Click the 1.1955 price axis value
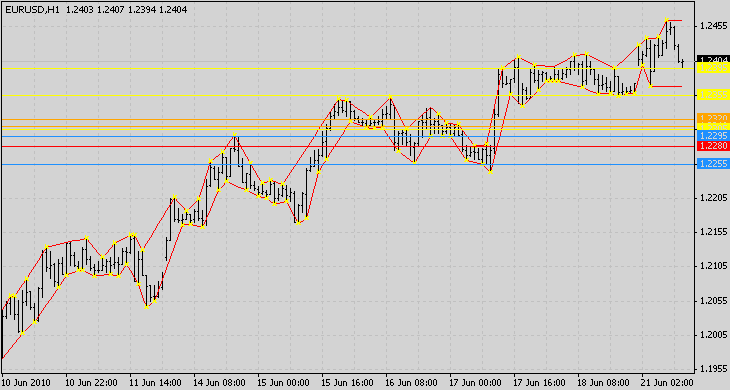730x390 pixels. coord(714,370)
